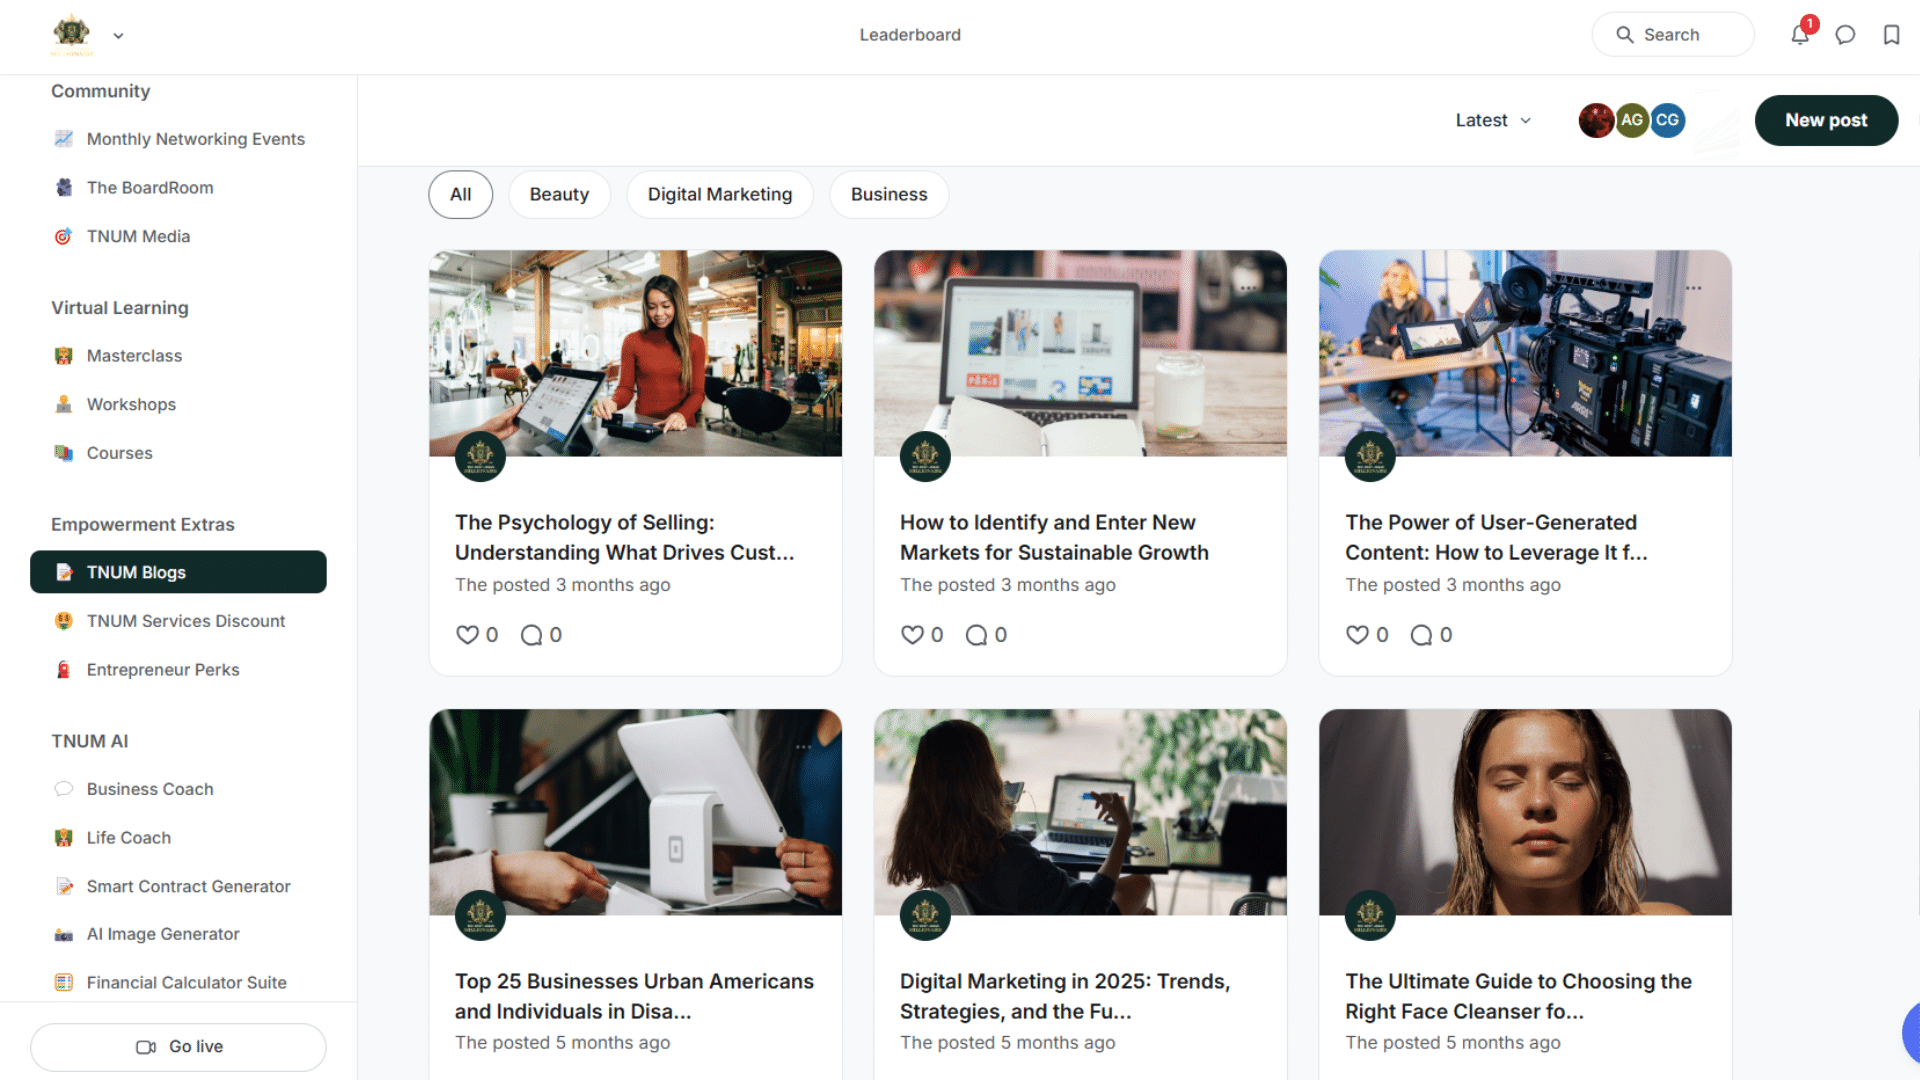Image resolution: width=1920 pixels, height=1080 pixels.
Task: Filter posts by Digital Marketing
Action: click(719, 194)
